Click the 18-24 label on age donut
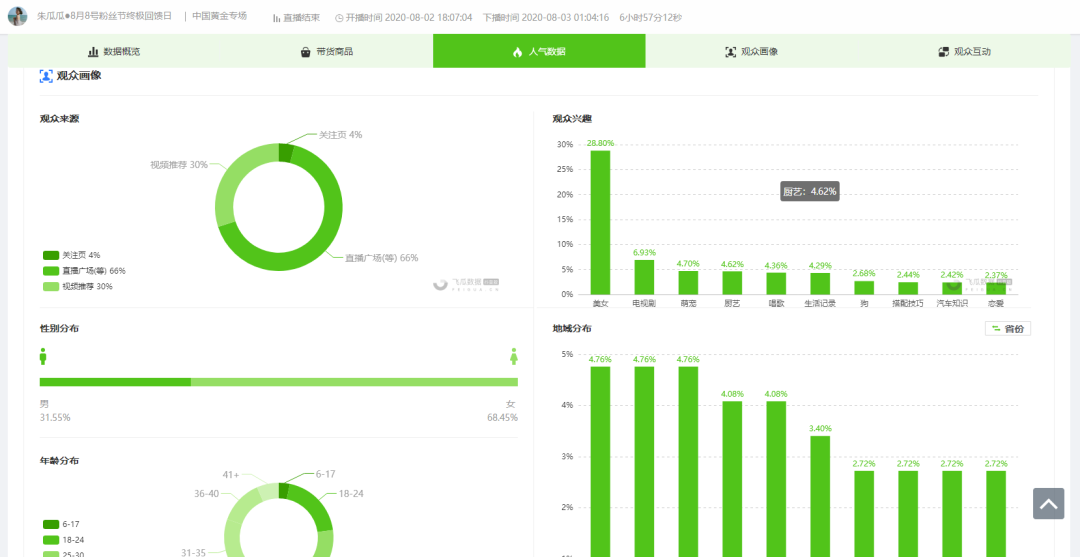This screenshot has height=557, width=1080. pyautogui.click(x=351, y=494)
